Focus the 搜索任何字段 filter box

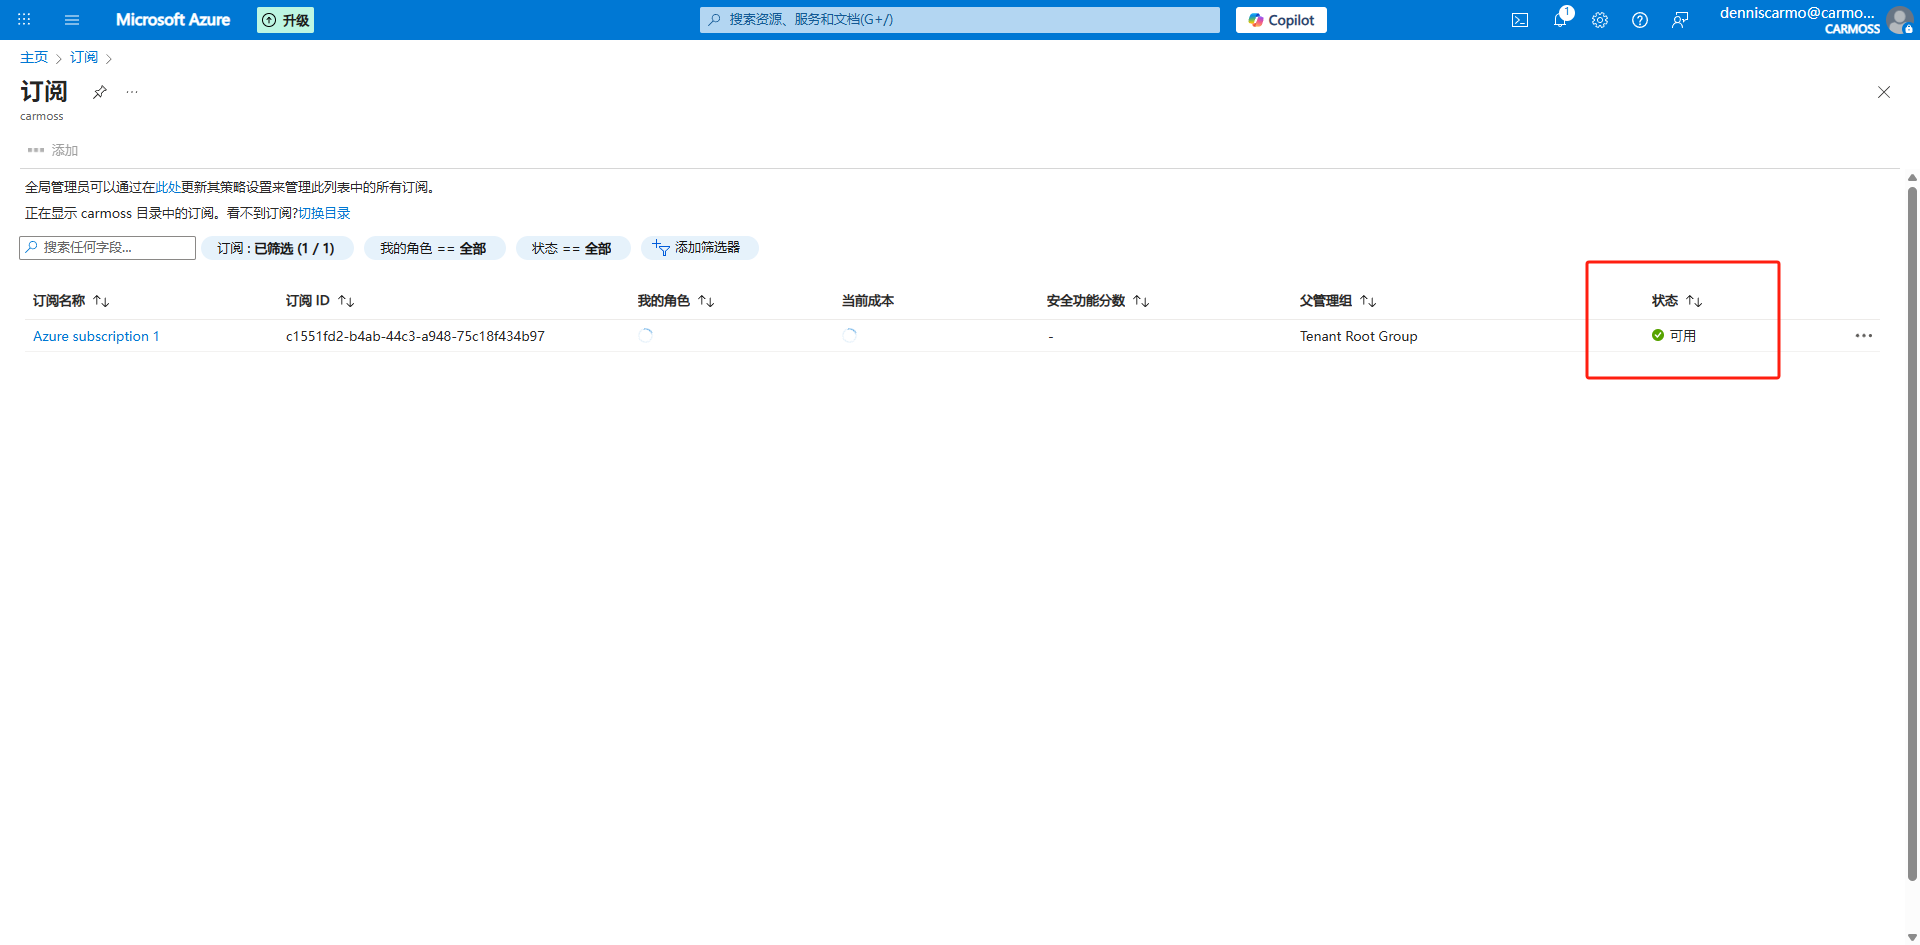coord(108,248)
